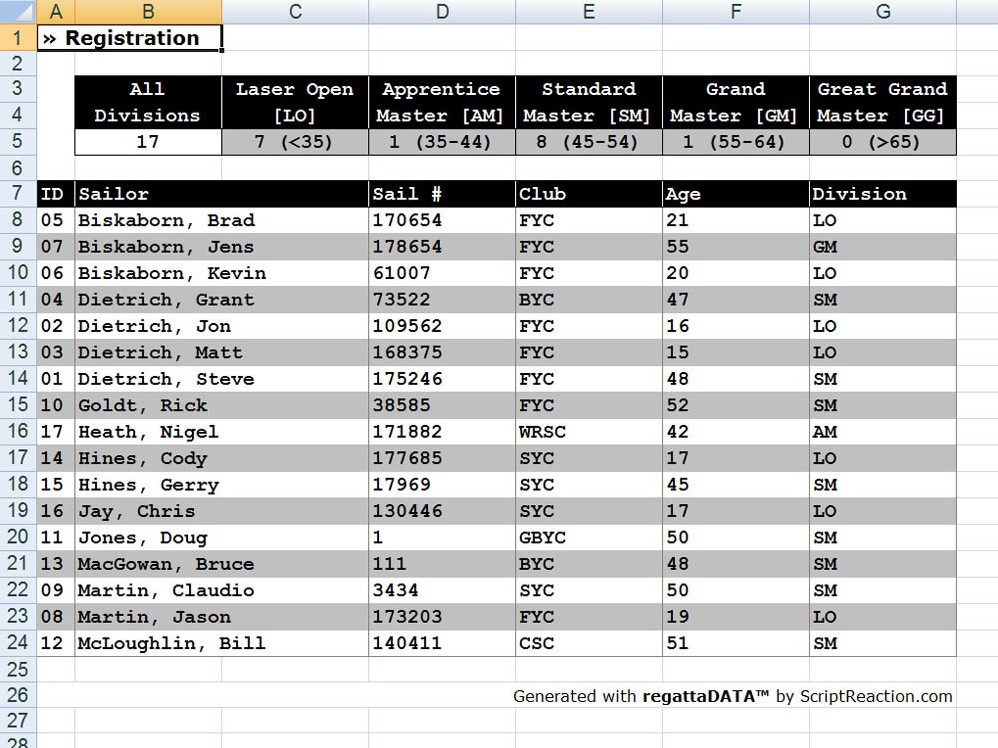998x748 pixels.
Task: Select sailor Jay, Chris
Action: pyautogui.click(x=221, y=511)
